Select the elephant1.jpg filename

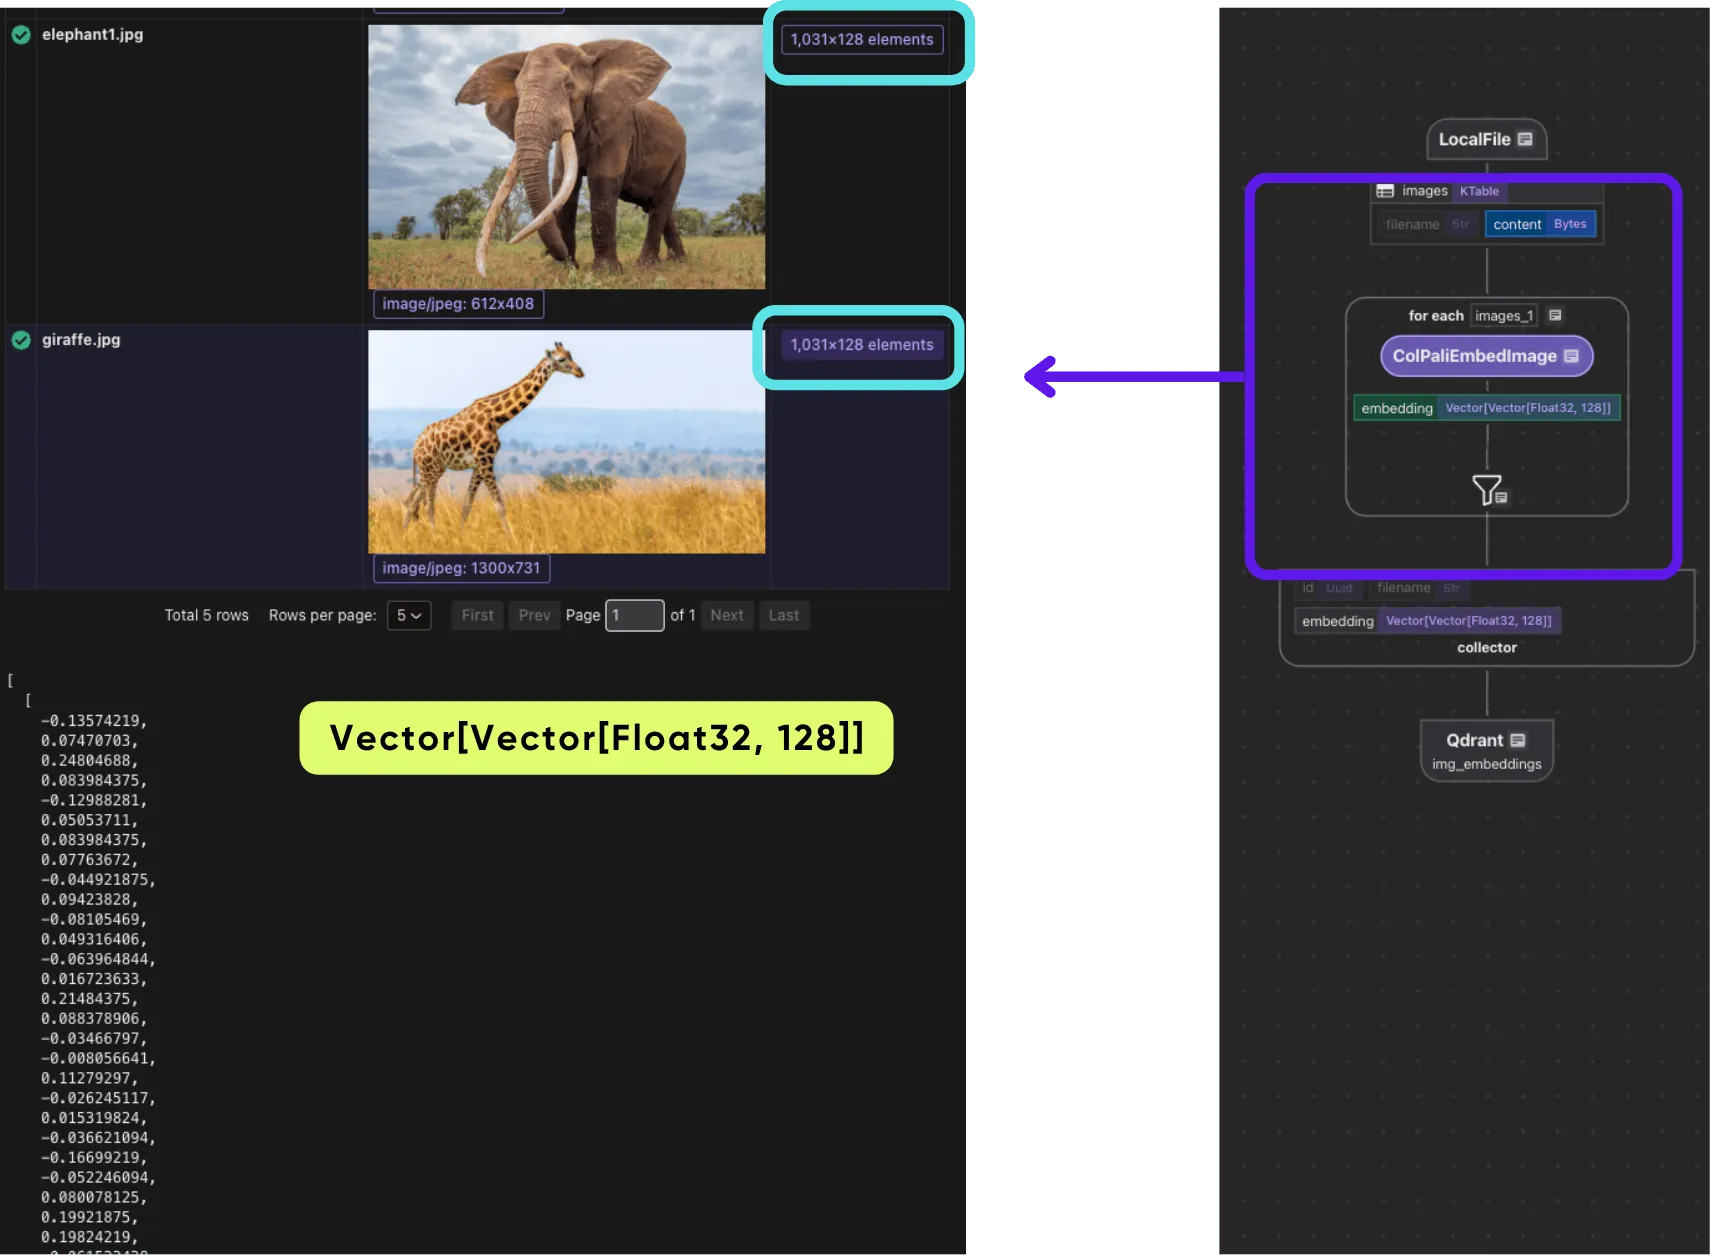92,35
